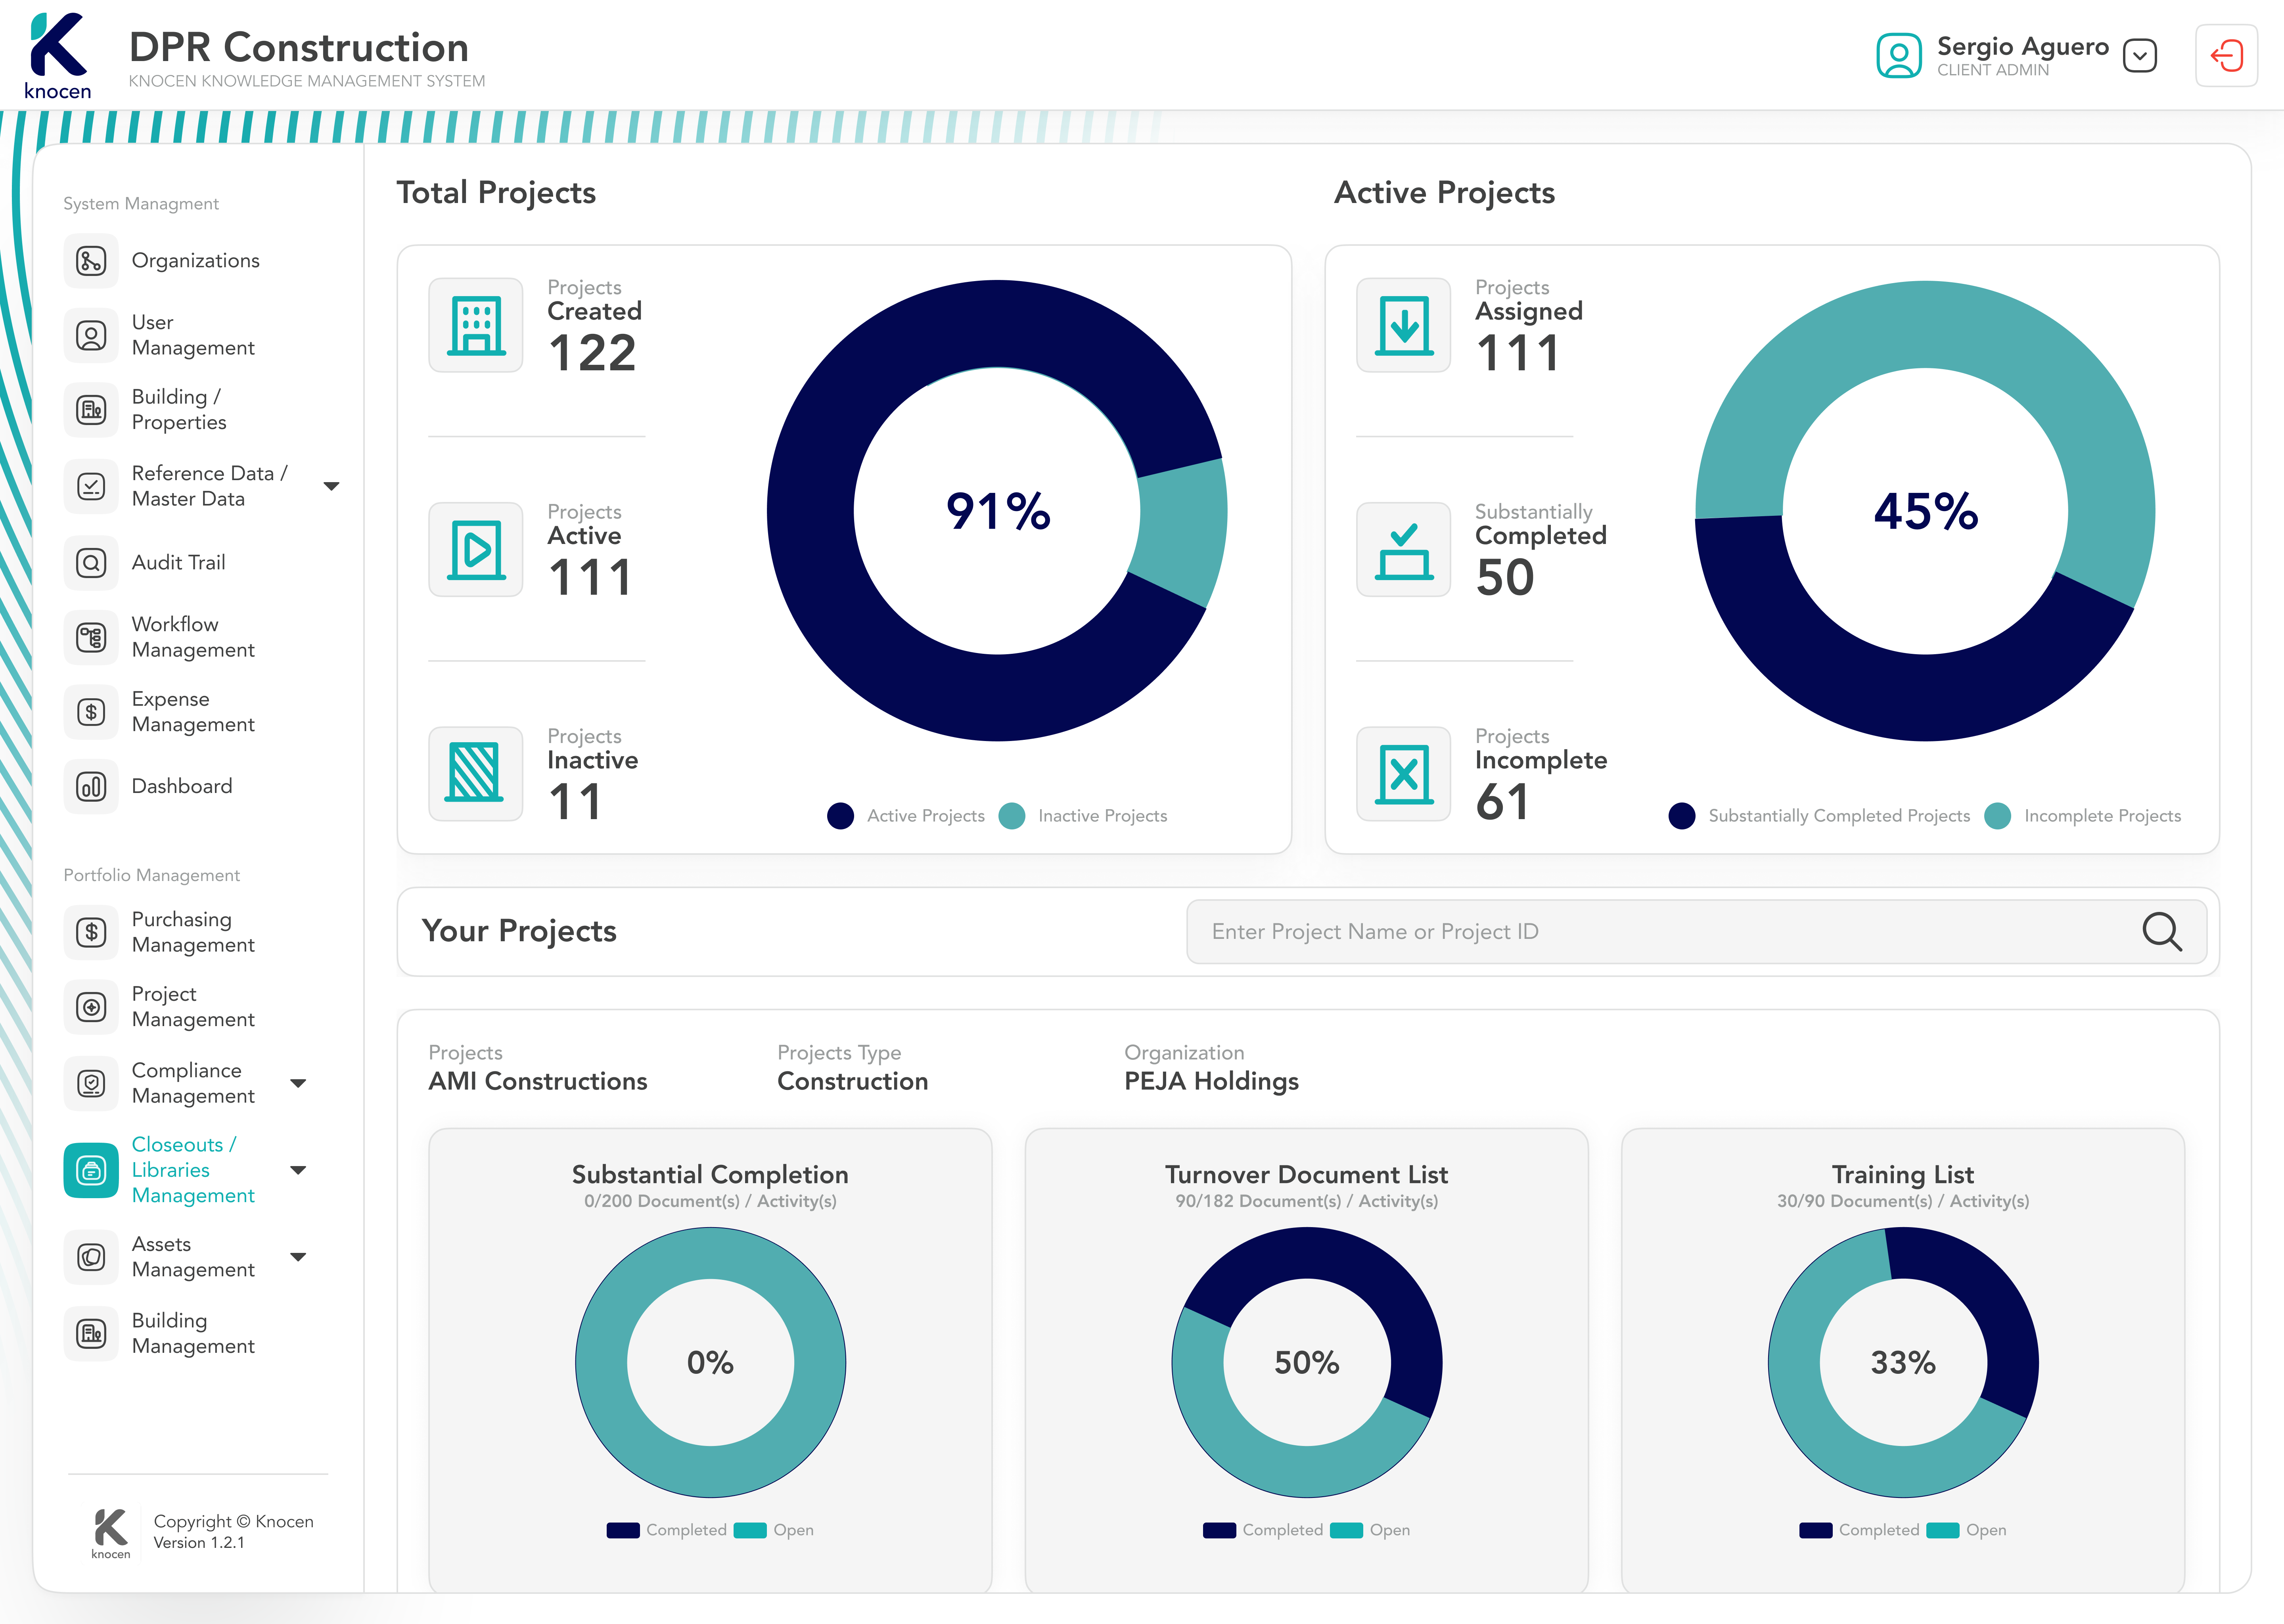This screenshot has width=2284, height=1624.
Task: Expand the Reference Data / Master Data arrow
Action: pyautogui.click(x=331, y=486)
